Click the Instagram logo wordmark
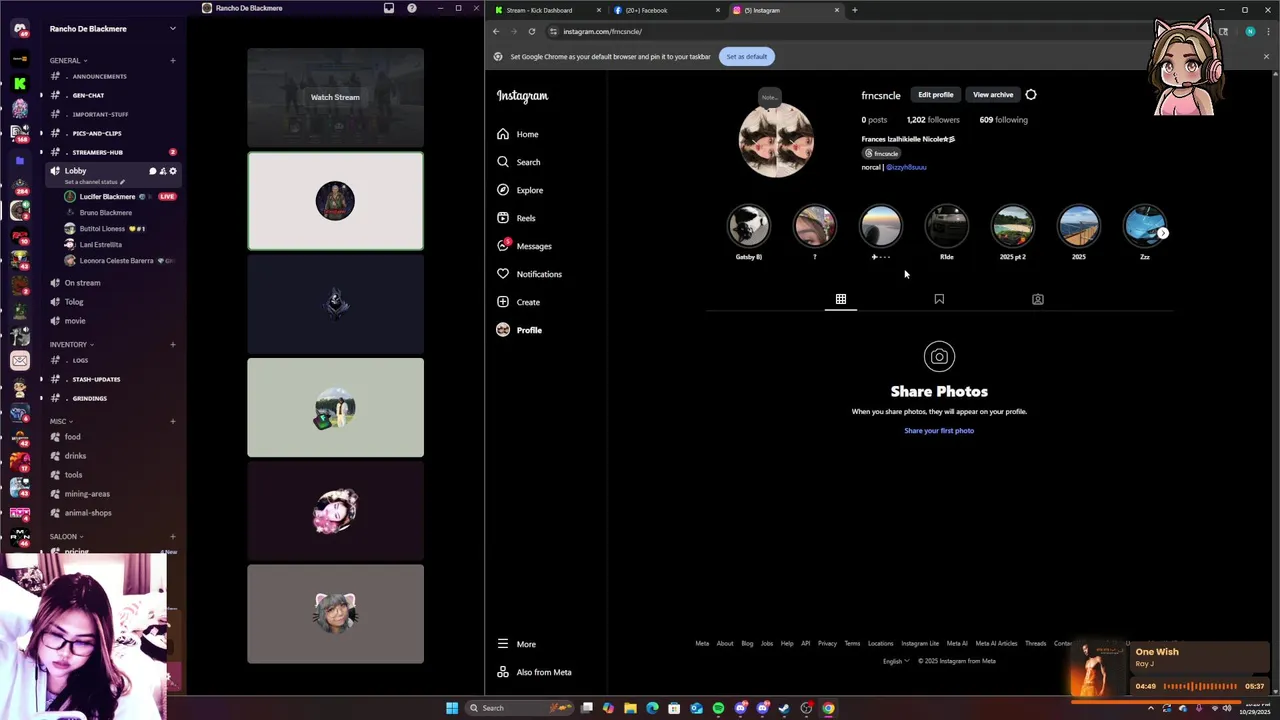Image resolution: width=1280 pixels, height=720 pixels. coord(522,96)
